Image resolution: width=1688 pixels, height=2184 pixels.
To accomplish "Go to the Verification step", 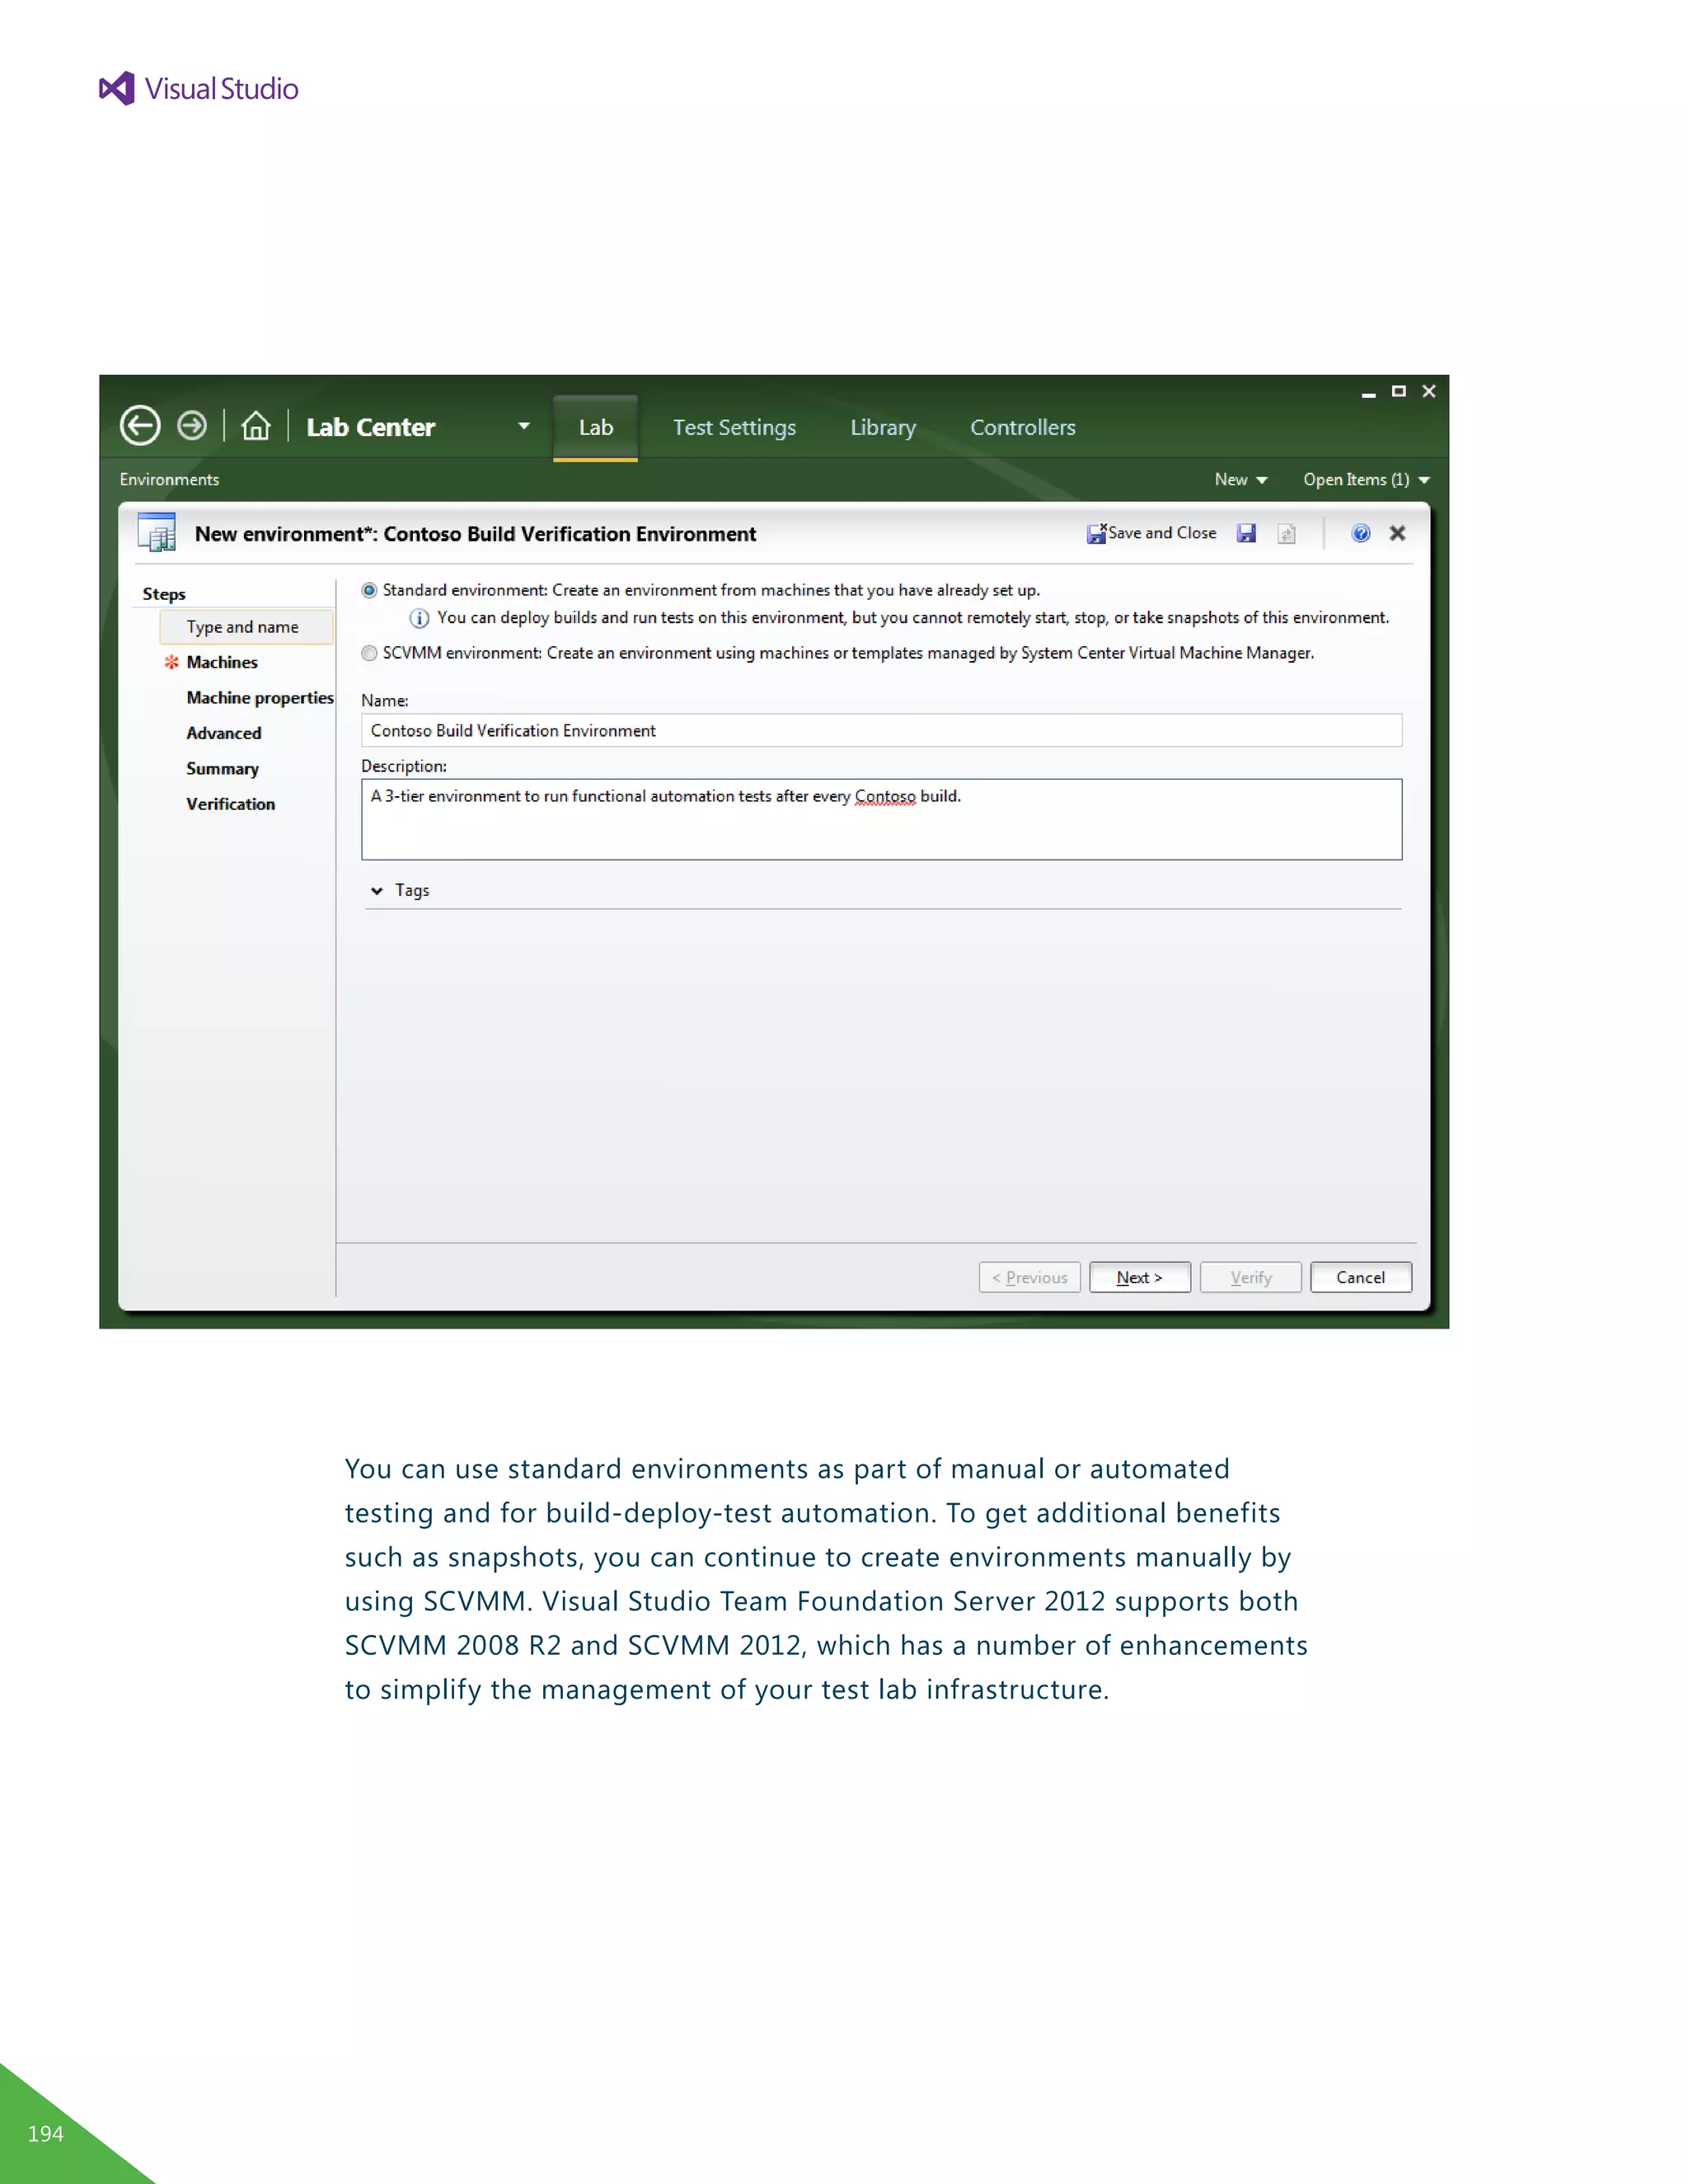I will click(230, 804).
